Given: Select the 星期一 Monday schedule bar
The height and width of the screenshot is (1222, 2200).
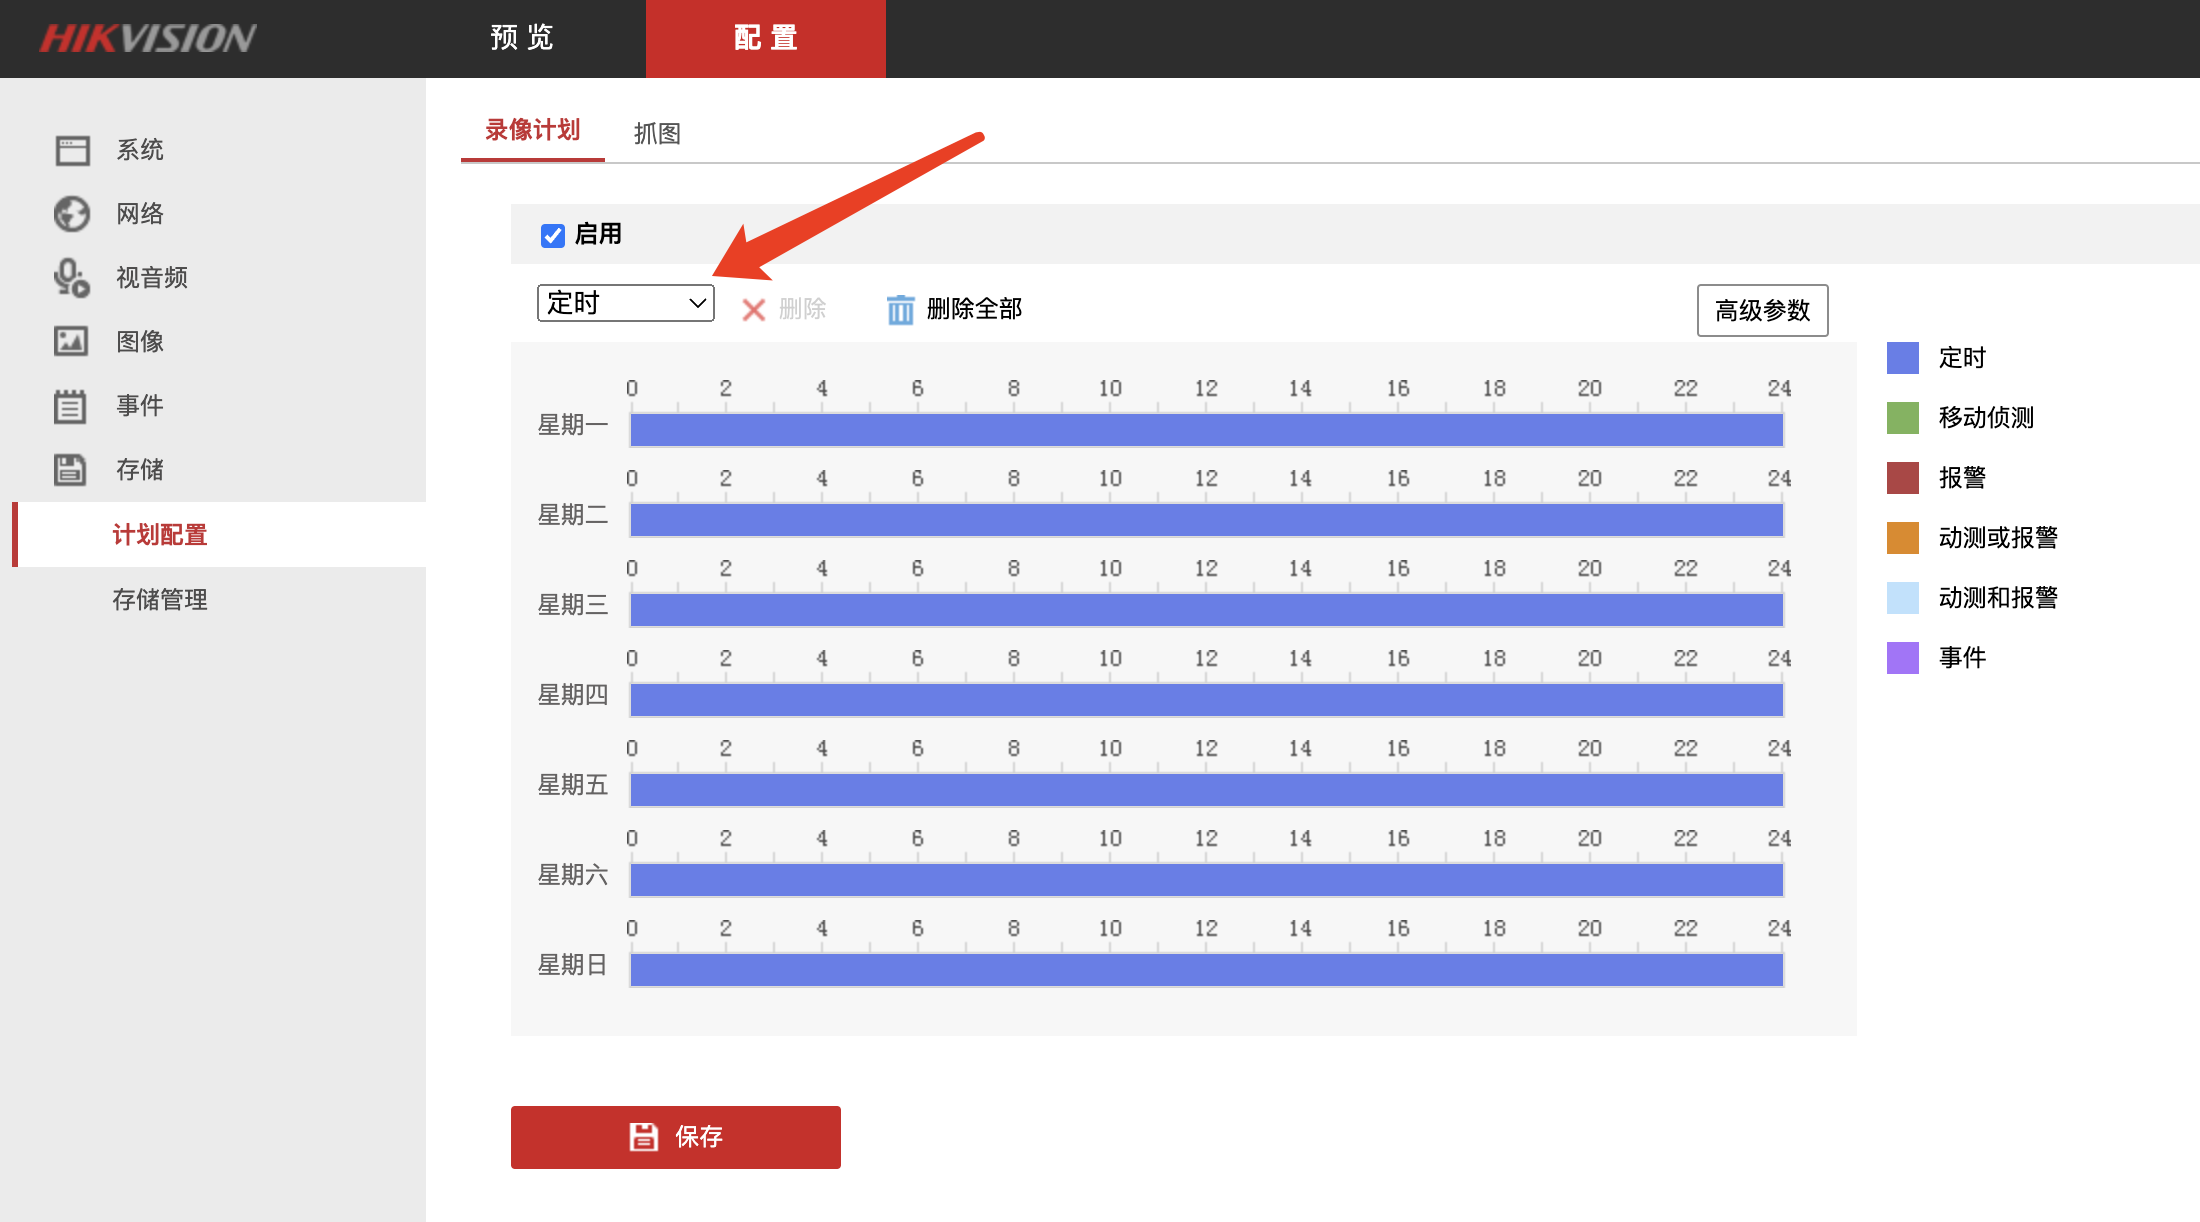Looking at the screenshot, I should 1206,430.
